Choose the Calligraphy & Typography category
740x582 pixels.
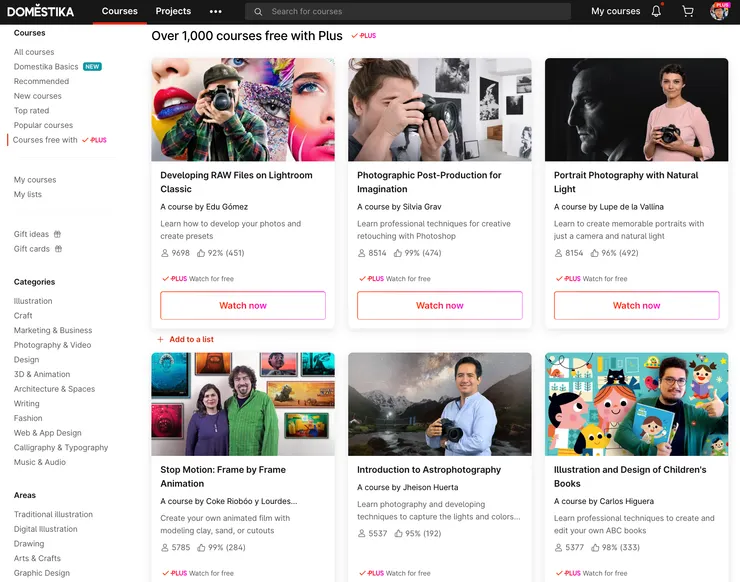click(61, 447)
